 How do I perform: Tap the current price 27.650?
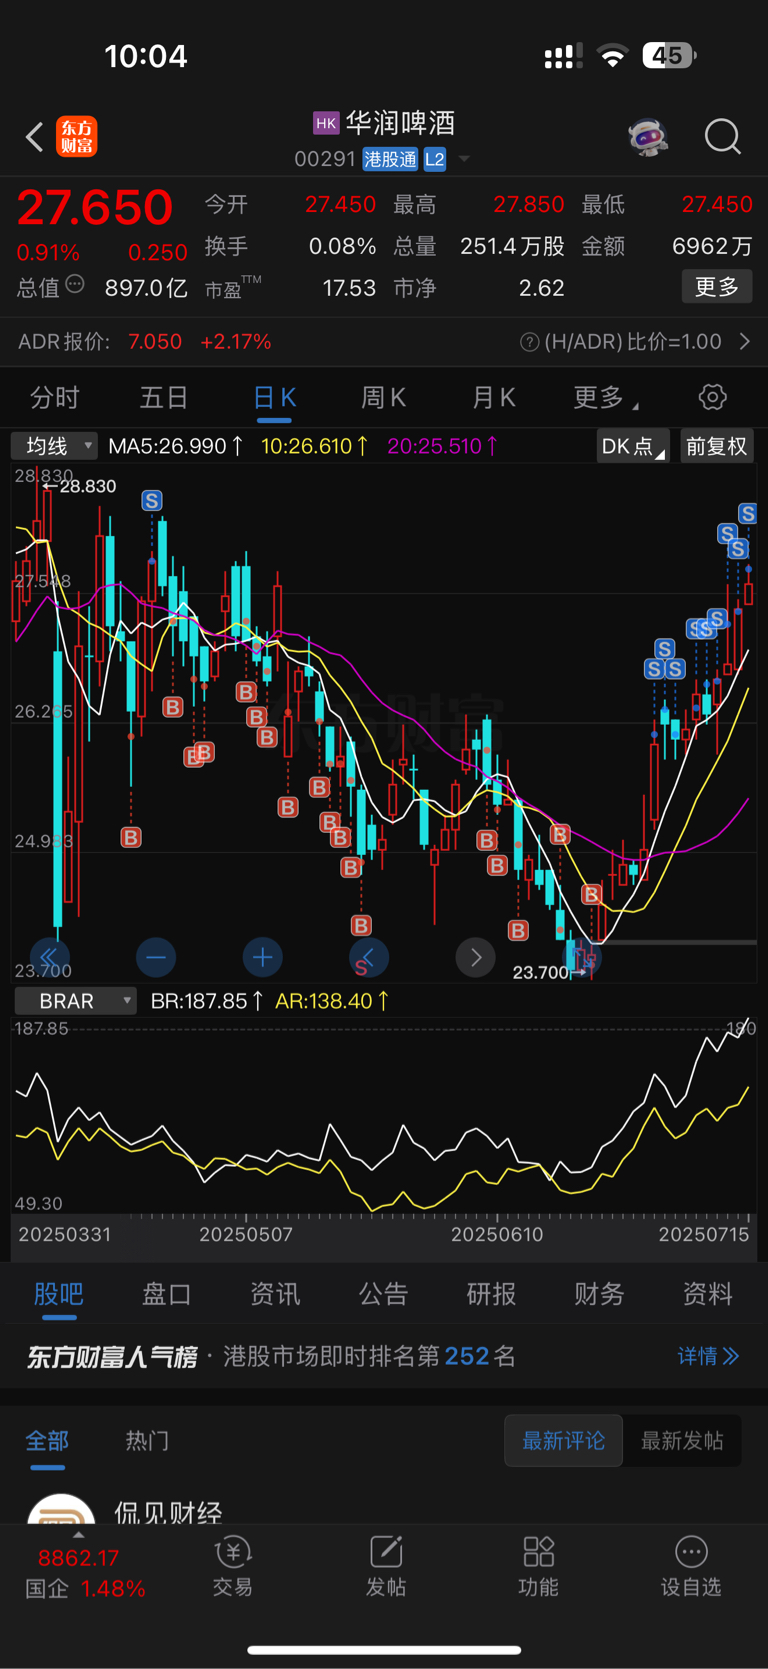[95, 207]
